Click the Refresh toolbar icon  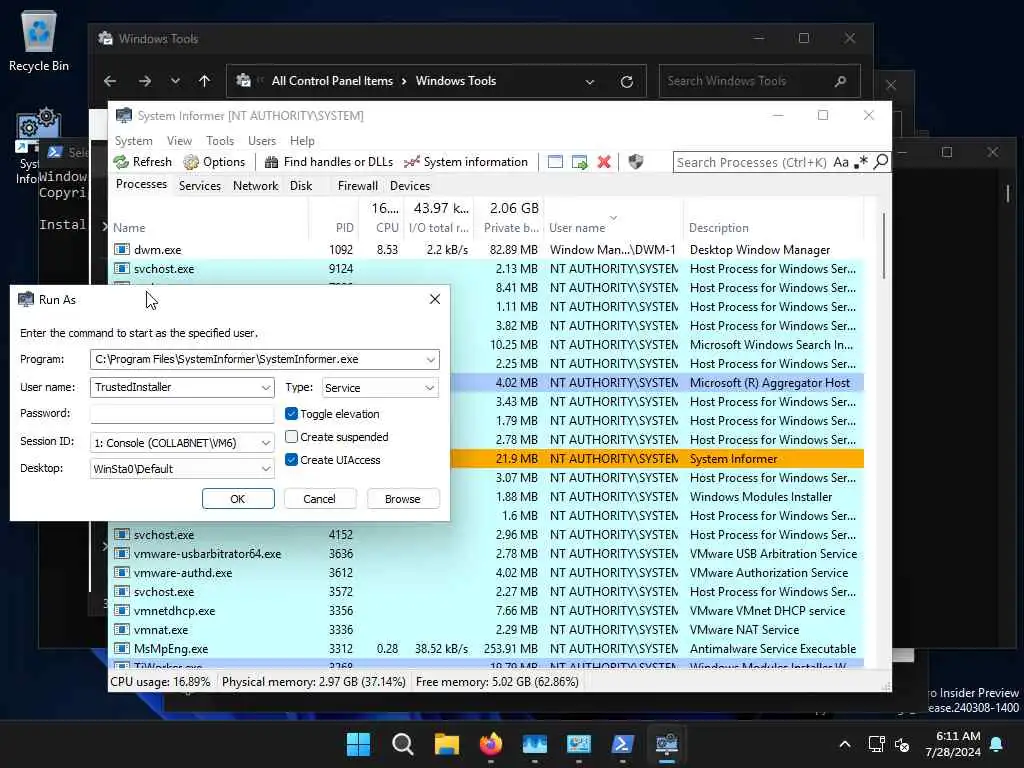pyautogui.click(x=121, y=162)
